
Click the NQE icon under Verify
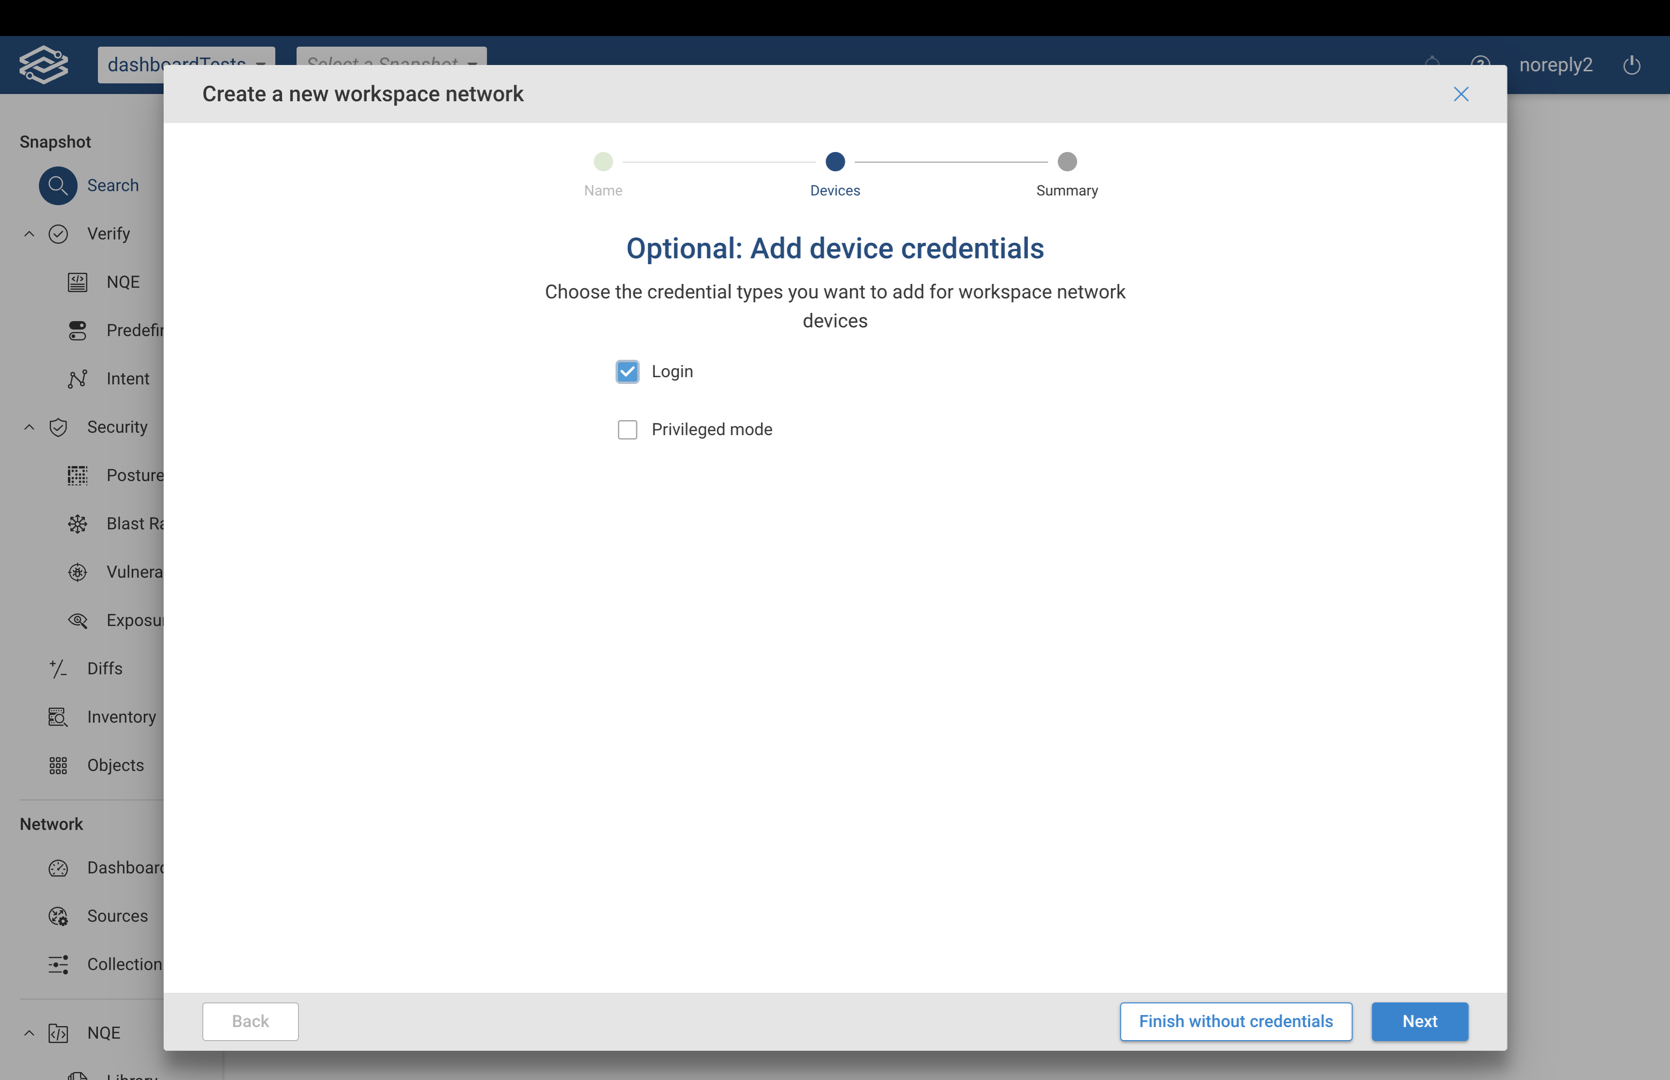[78, 282]
